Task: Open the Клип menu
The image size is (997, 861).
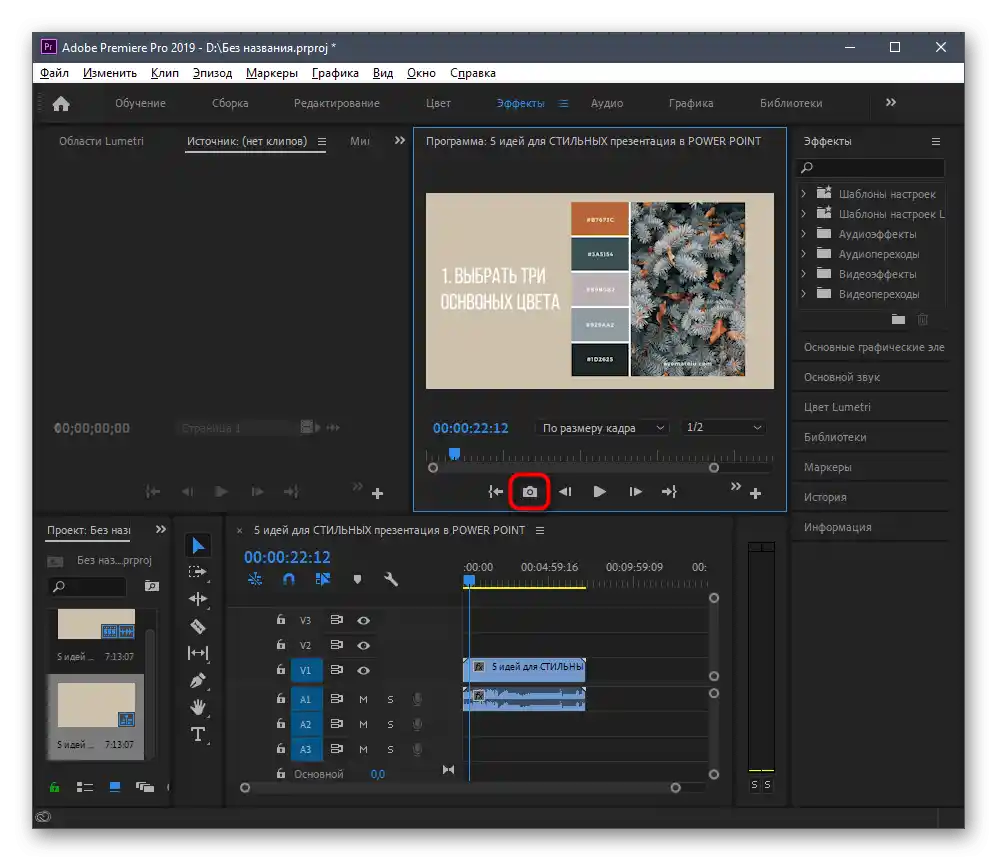Action: (x=164, y=73)
